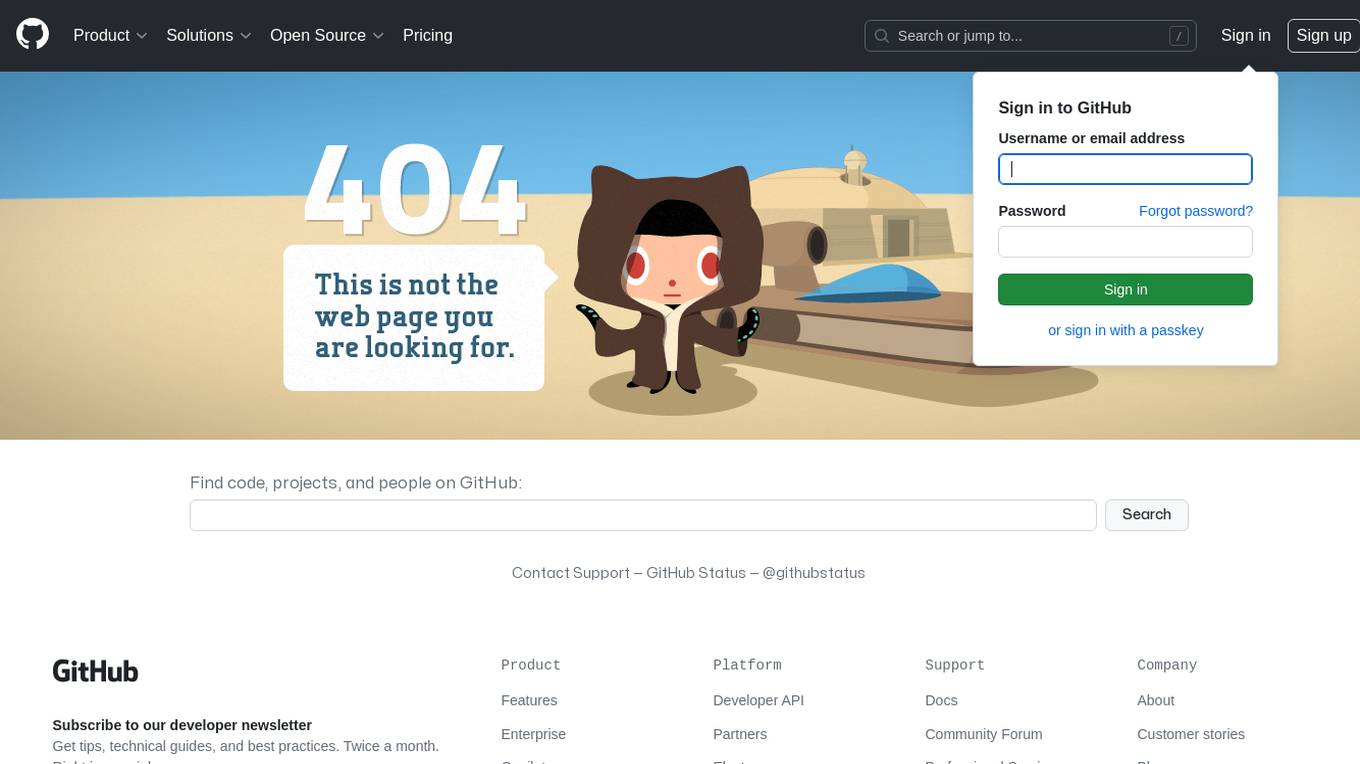Open the Contact Support link
Screen dimensions: 1360x764
pyautogui.click(x=571, y=573)
